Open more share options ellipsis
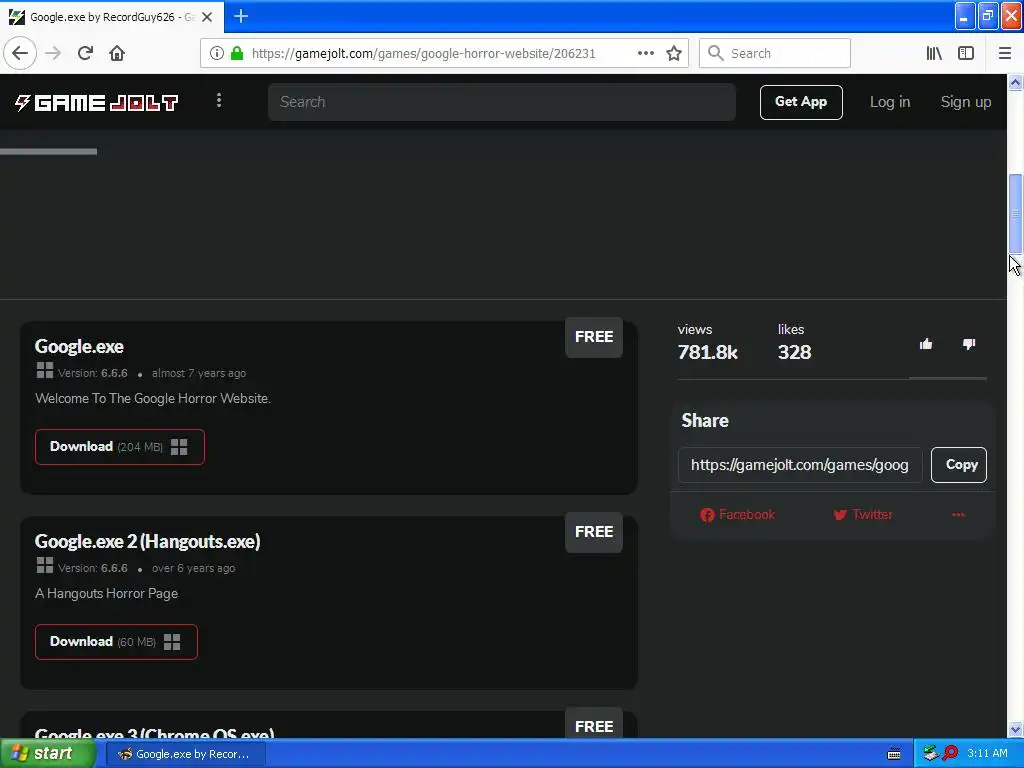This screenshot has width=1024, height=768. 958,515
